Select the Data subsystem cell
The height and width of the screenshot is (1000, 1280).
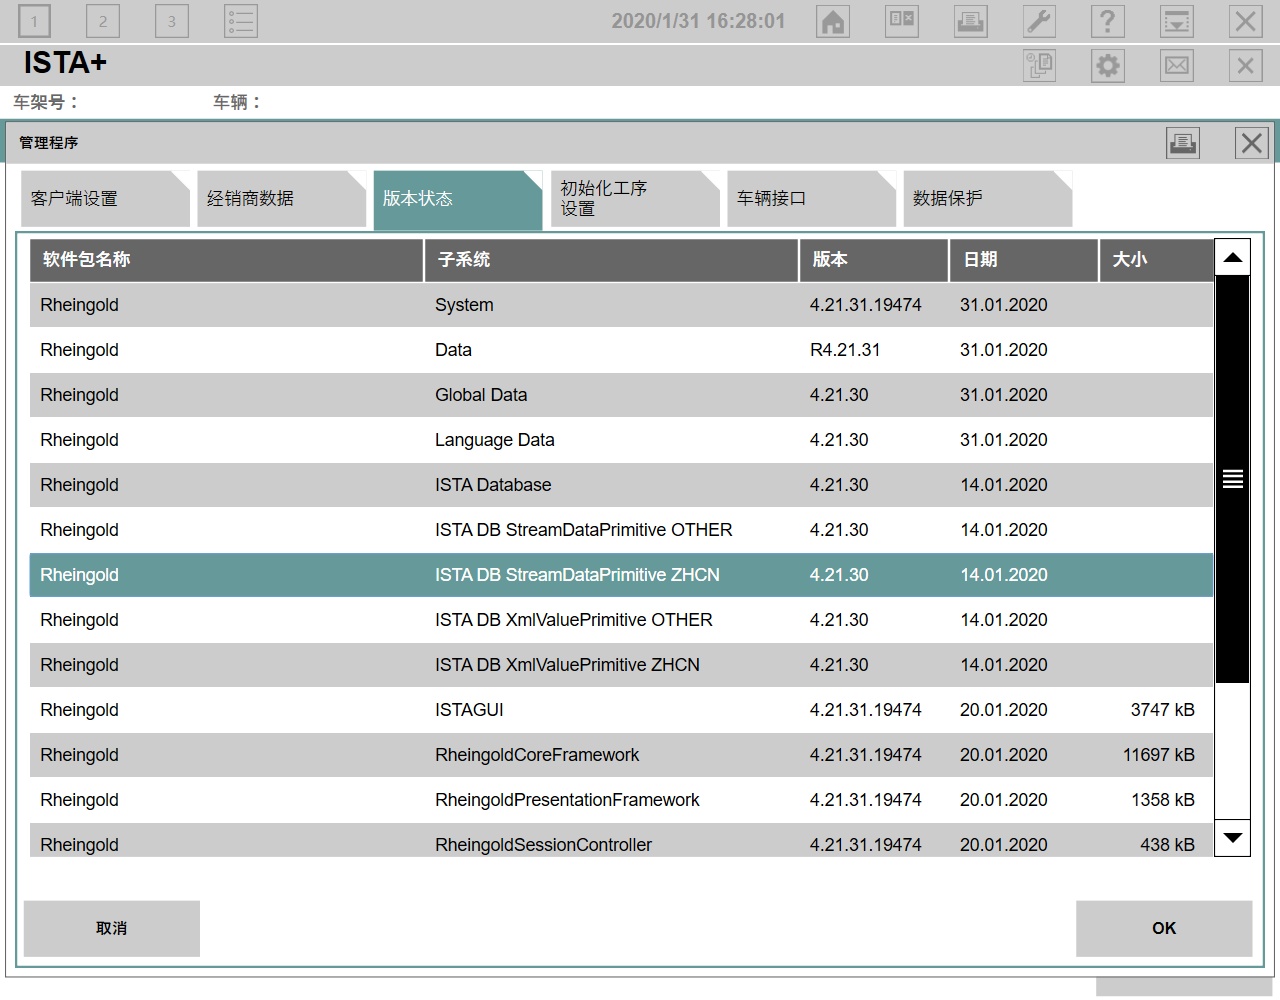pos(453,350)
